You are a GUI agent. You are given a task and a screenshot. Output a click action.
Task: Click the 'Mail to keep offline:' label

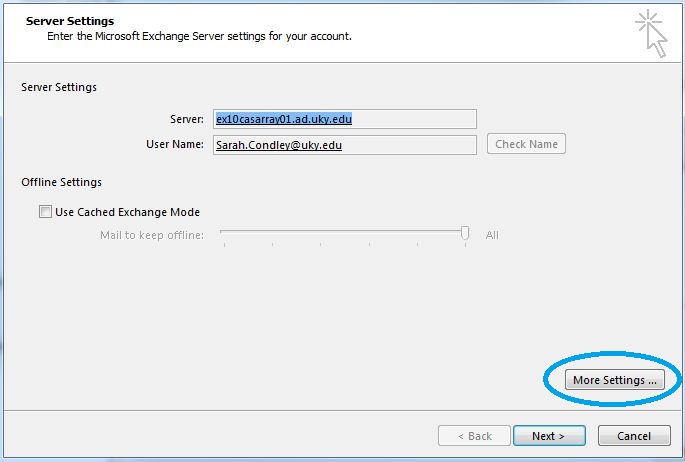152,235
